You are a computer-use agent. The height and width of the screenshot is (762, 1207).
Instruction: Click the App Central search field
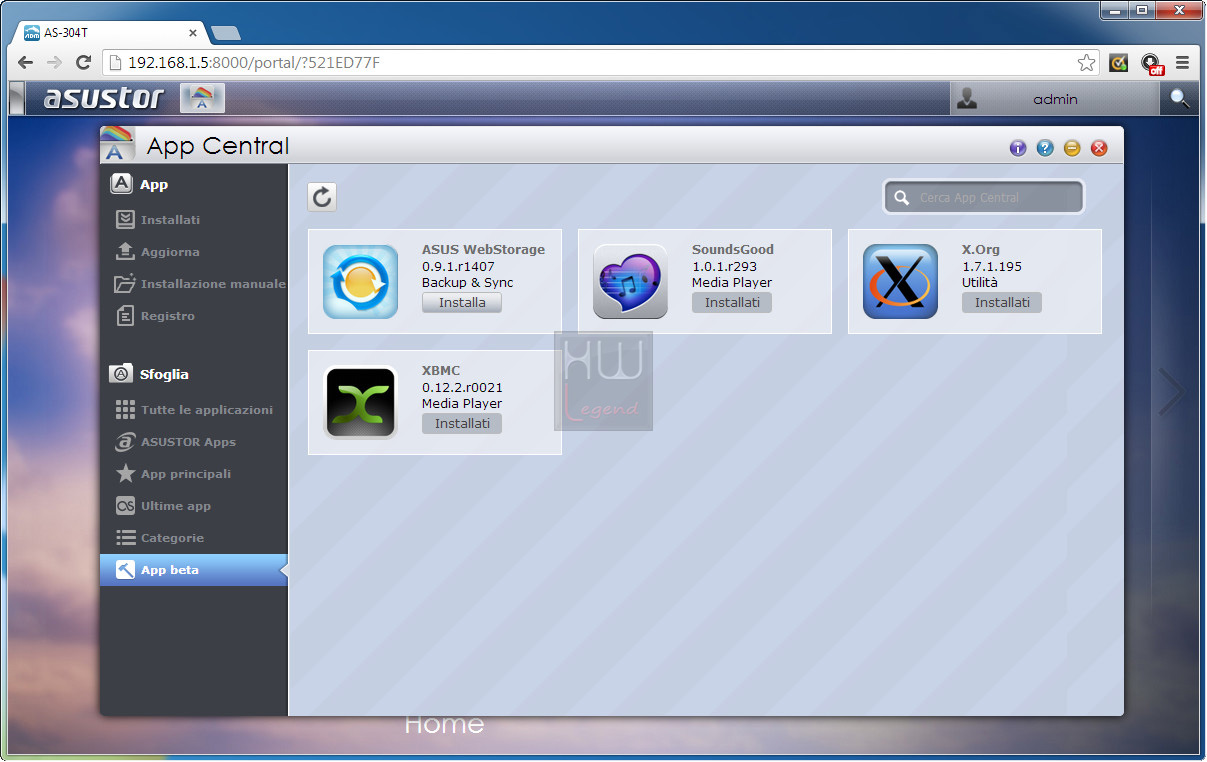(984, 197)
